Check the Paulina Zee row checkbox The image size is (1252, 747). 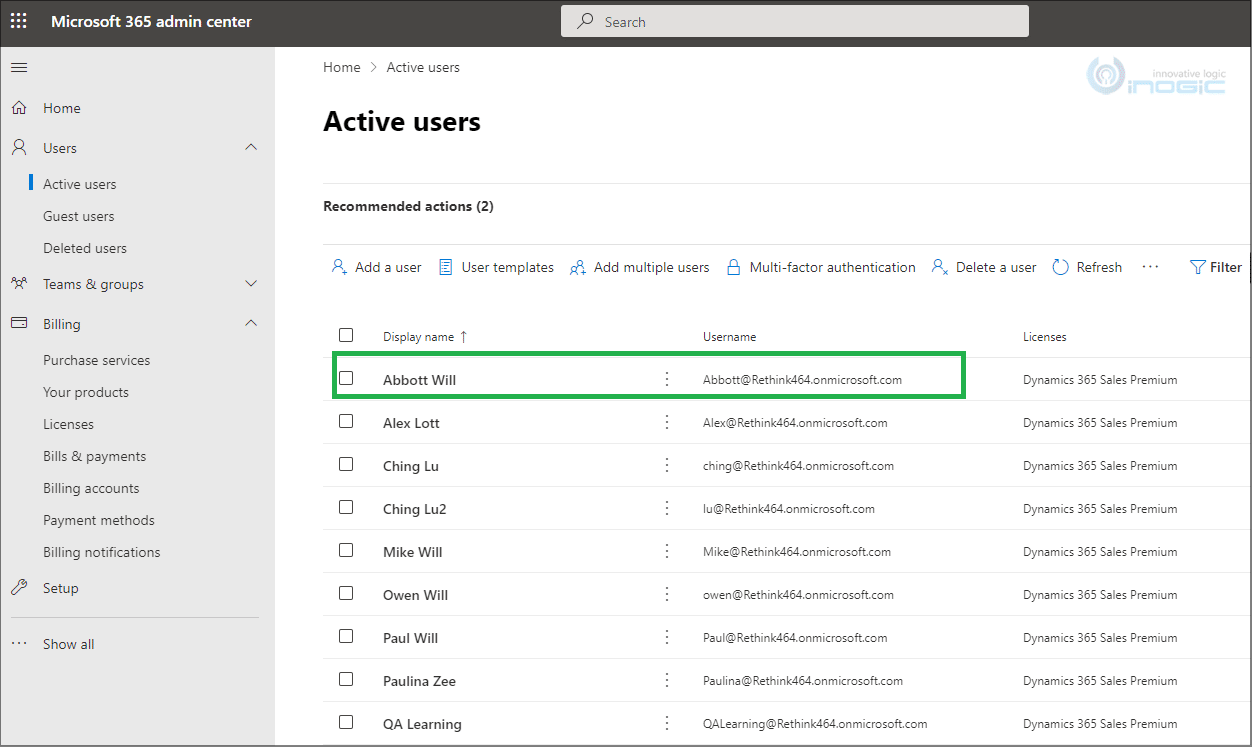(x=346, y=679)
